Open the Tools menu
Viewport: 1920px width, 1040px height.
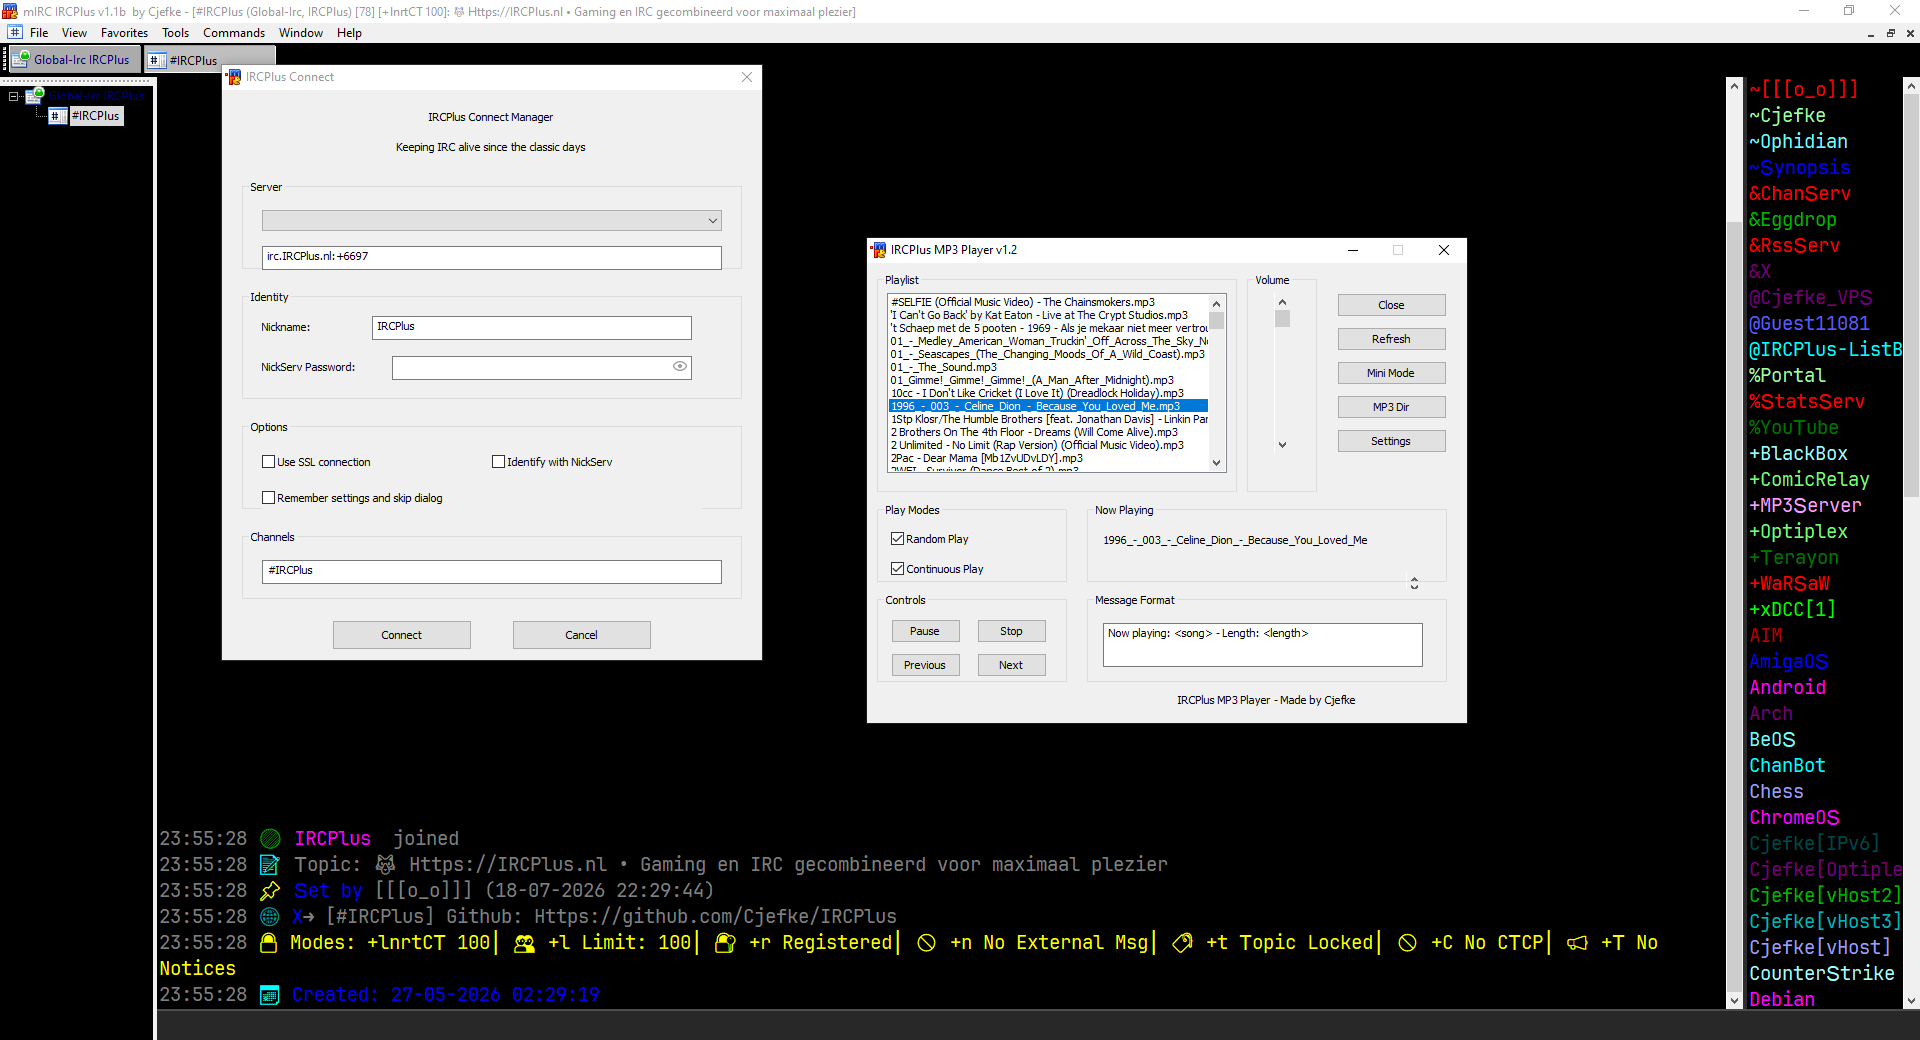click(176, 33)
